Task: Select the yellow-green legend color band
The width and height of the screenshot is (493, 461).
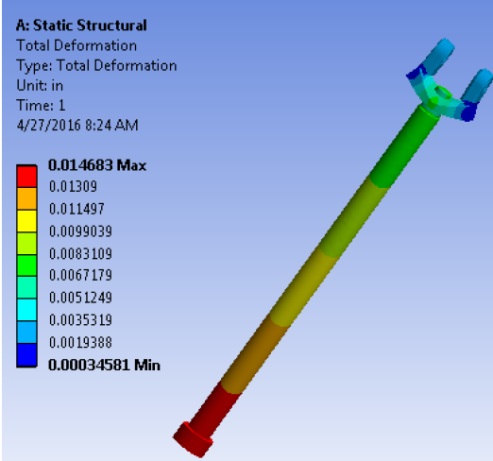Action: [27, 243]
